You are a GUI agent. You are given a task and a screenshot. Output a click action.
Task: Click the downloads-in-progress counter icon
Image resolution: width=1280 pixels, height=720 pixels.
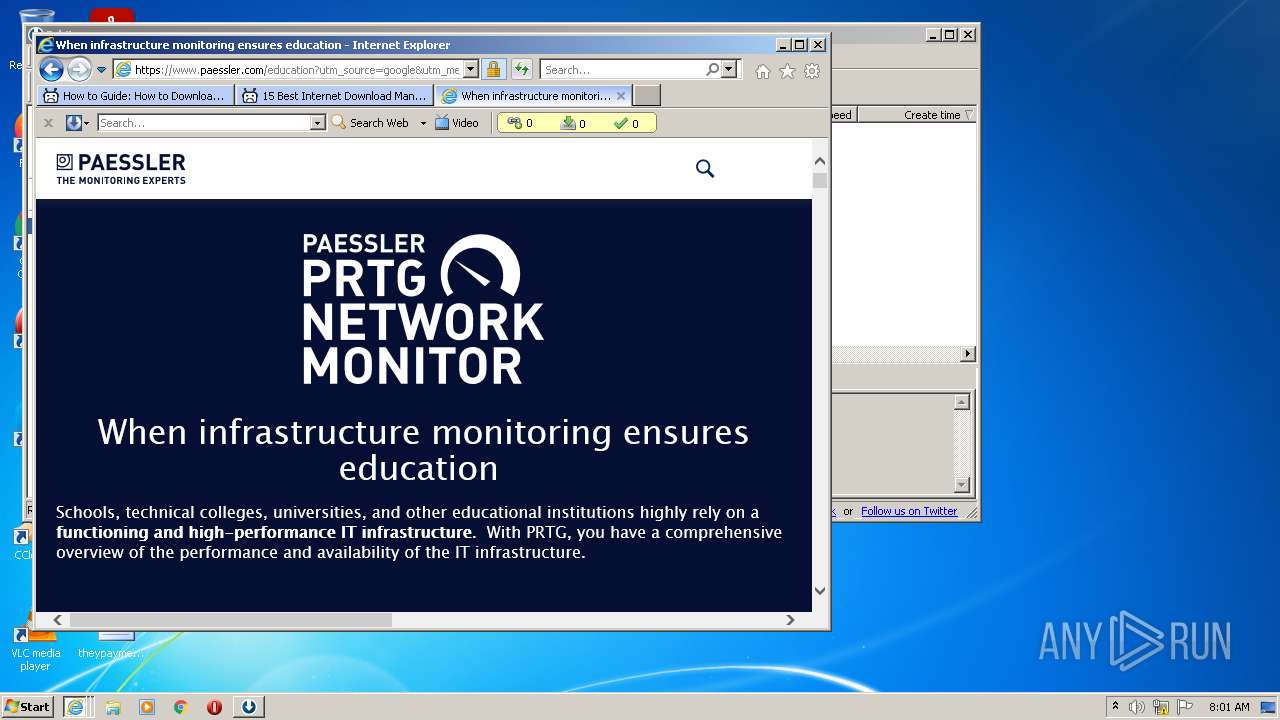point(573,123)
